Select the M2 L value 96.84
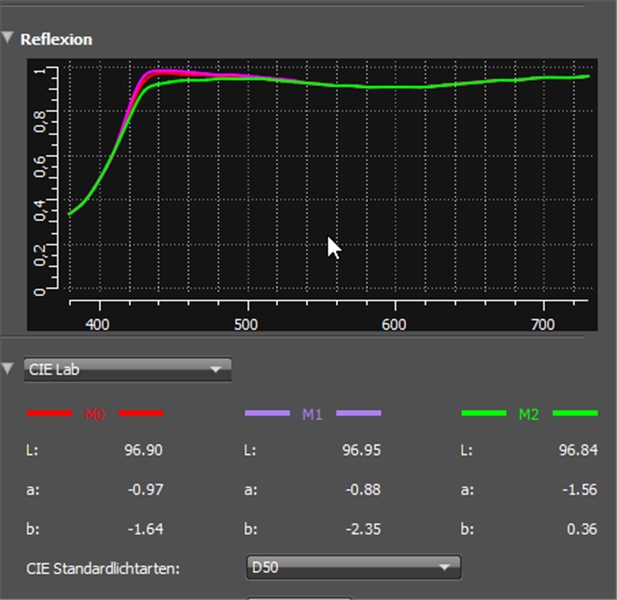The image size is (617, 600). (579, 450)
